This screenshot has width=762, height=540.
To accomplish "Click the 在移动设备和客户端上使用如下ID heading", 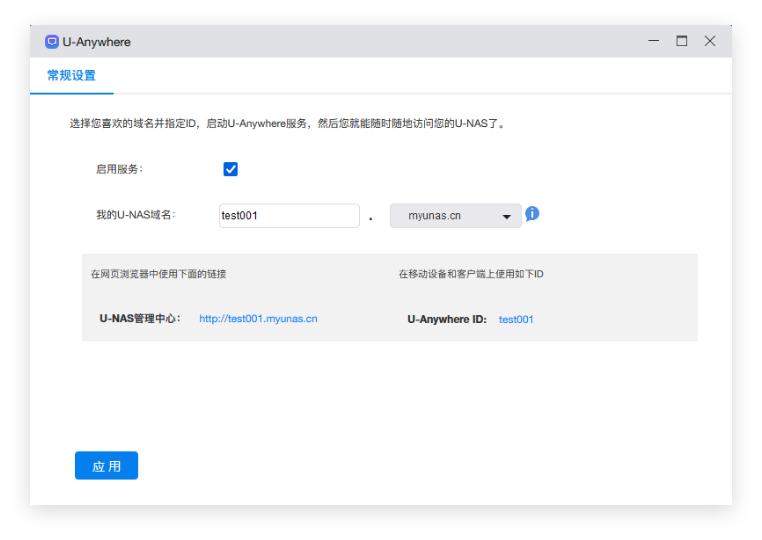I will click(x=471, y=274).
